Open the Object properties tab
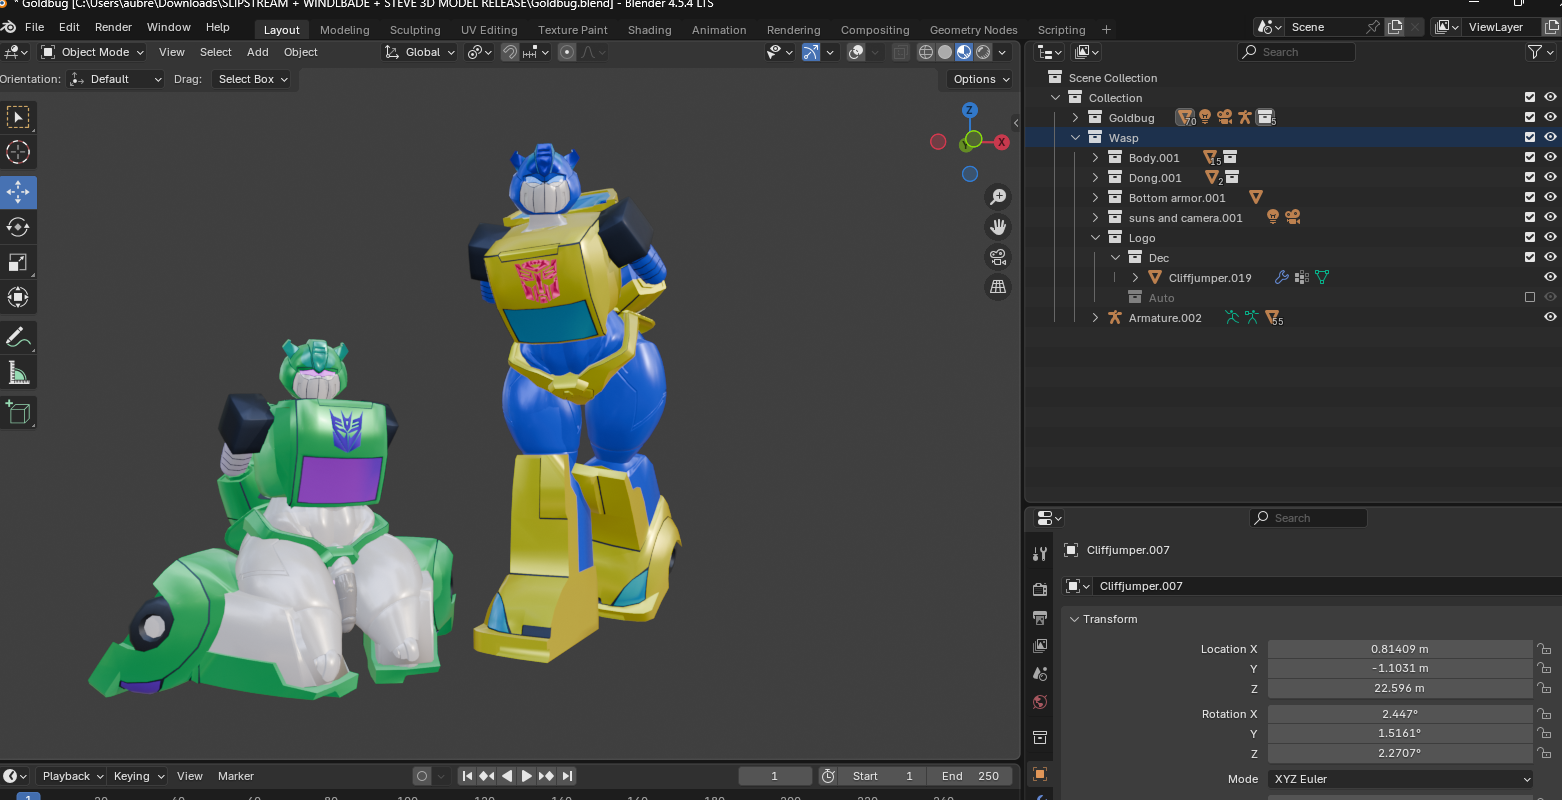The height and width of the screenshot is (800, 1562). point(1040,774)
